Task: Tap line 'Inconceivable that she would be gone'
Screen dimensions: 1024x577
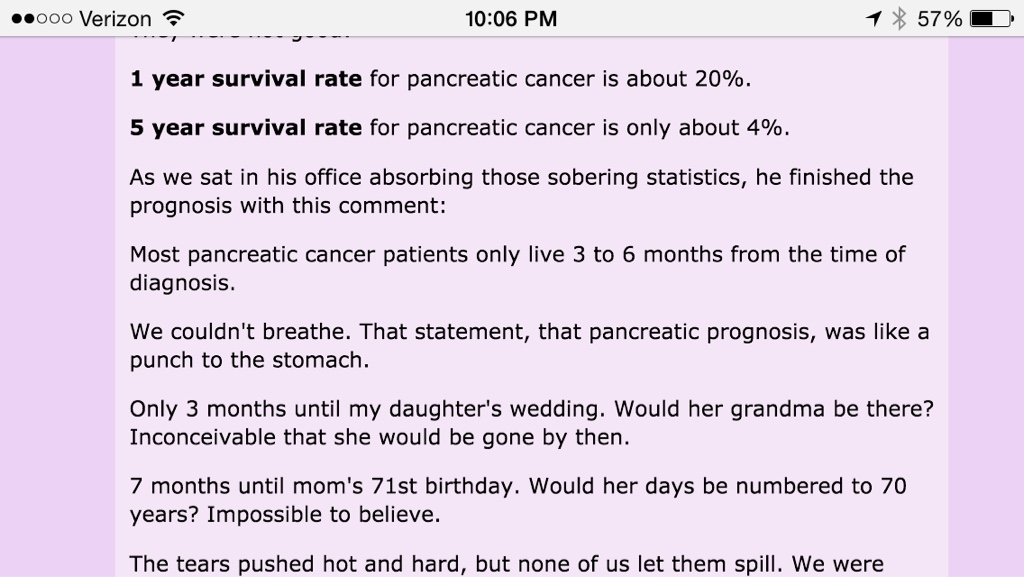Action: tap(379, 437)
